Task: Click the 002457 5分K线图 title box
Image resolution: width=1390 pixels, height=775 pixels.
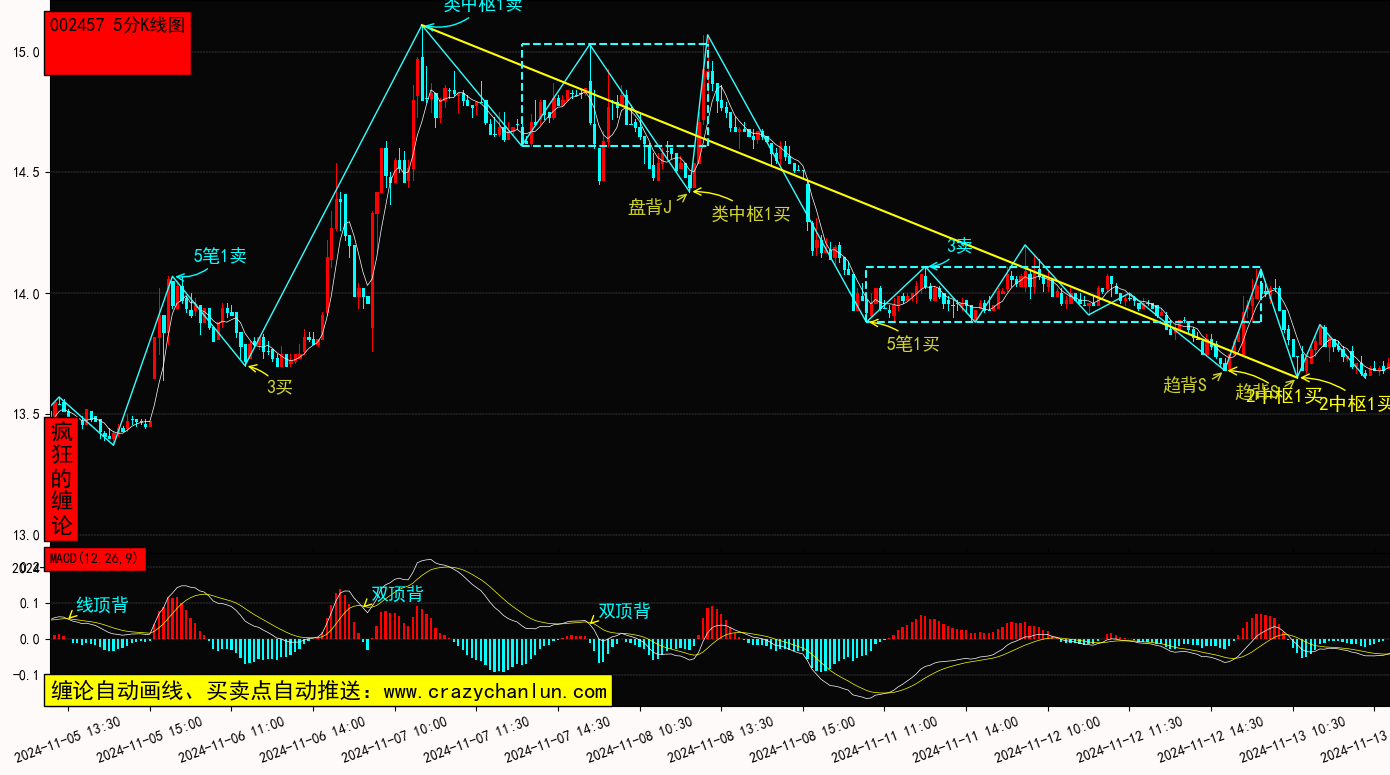Action: click(x=118, y=43)
